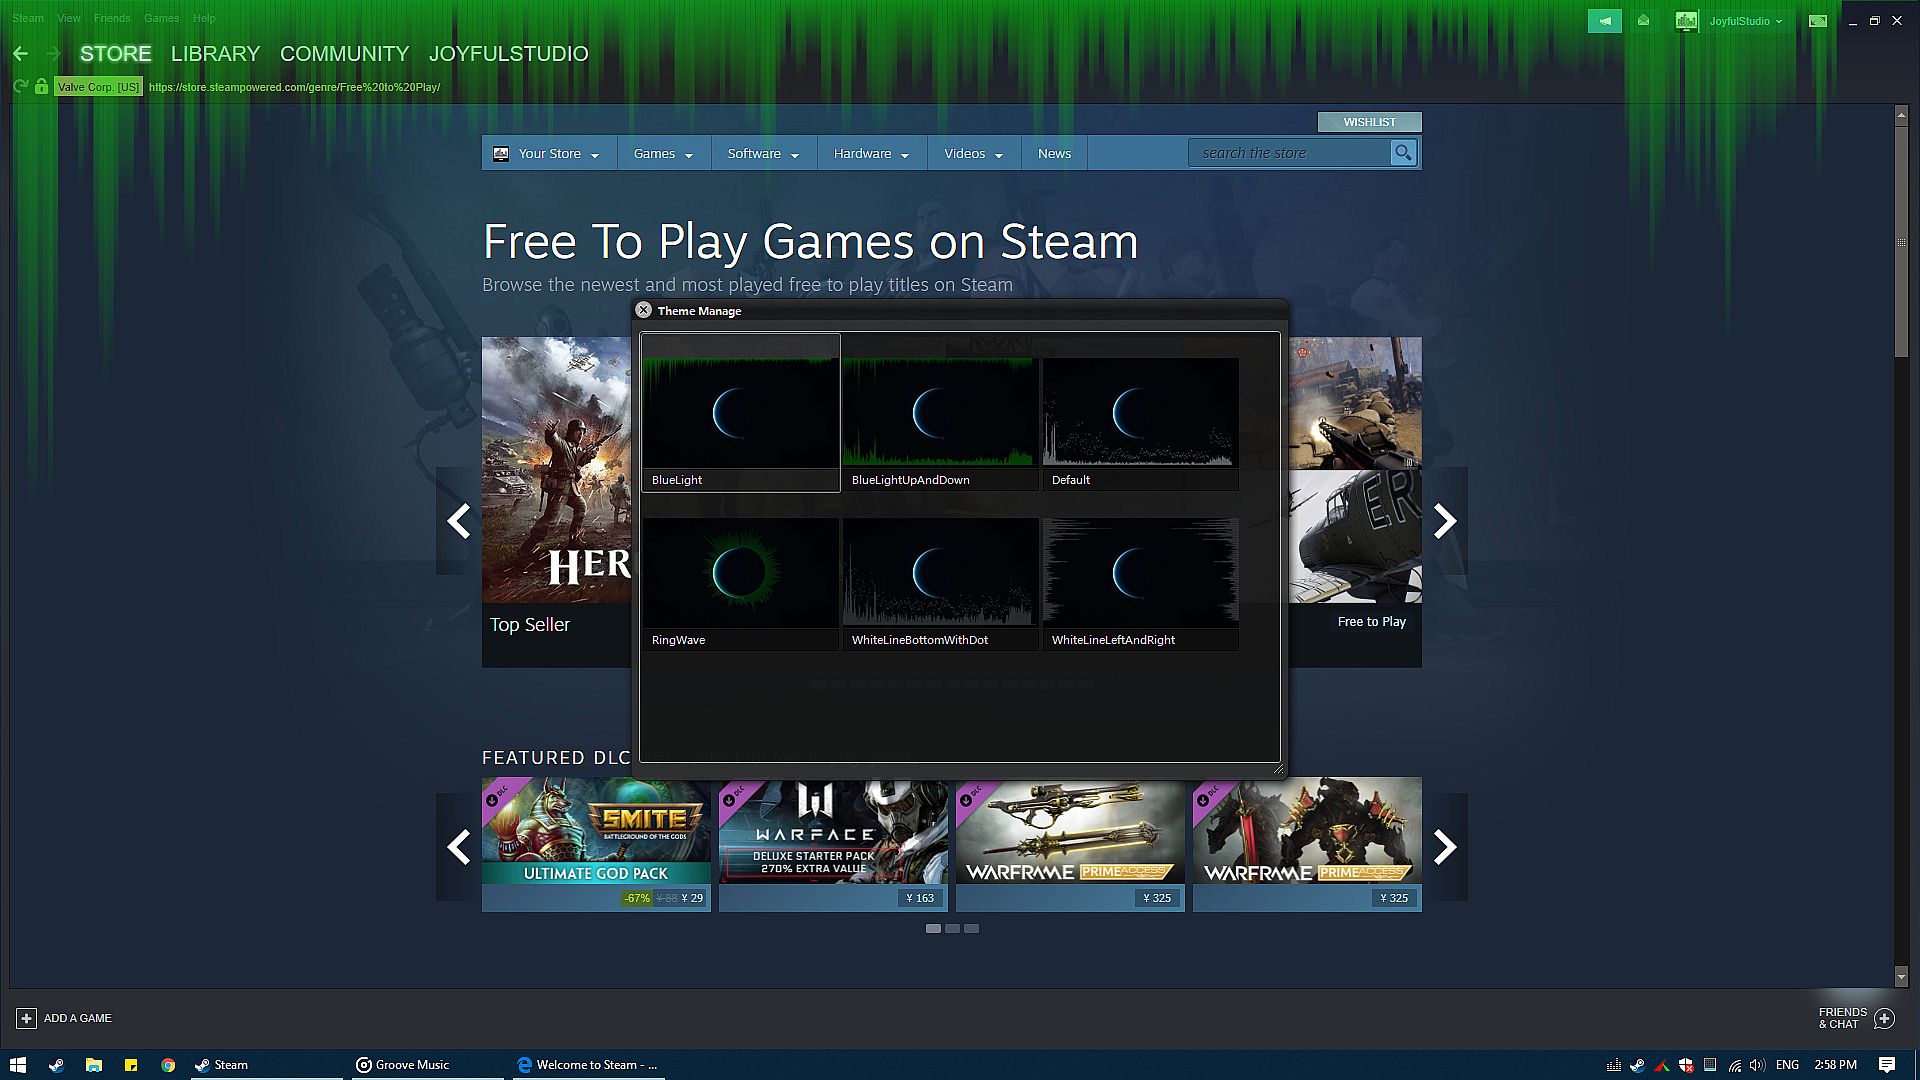Click the store search magnifier icon
The width and height of the screenshot is (1920, 1080).
[1403, 153]
